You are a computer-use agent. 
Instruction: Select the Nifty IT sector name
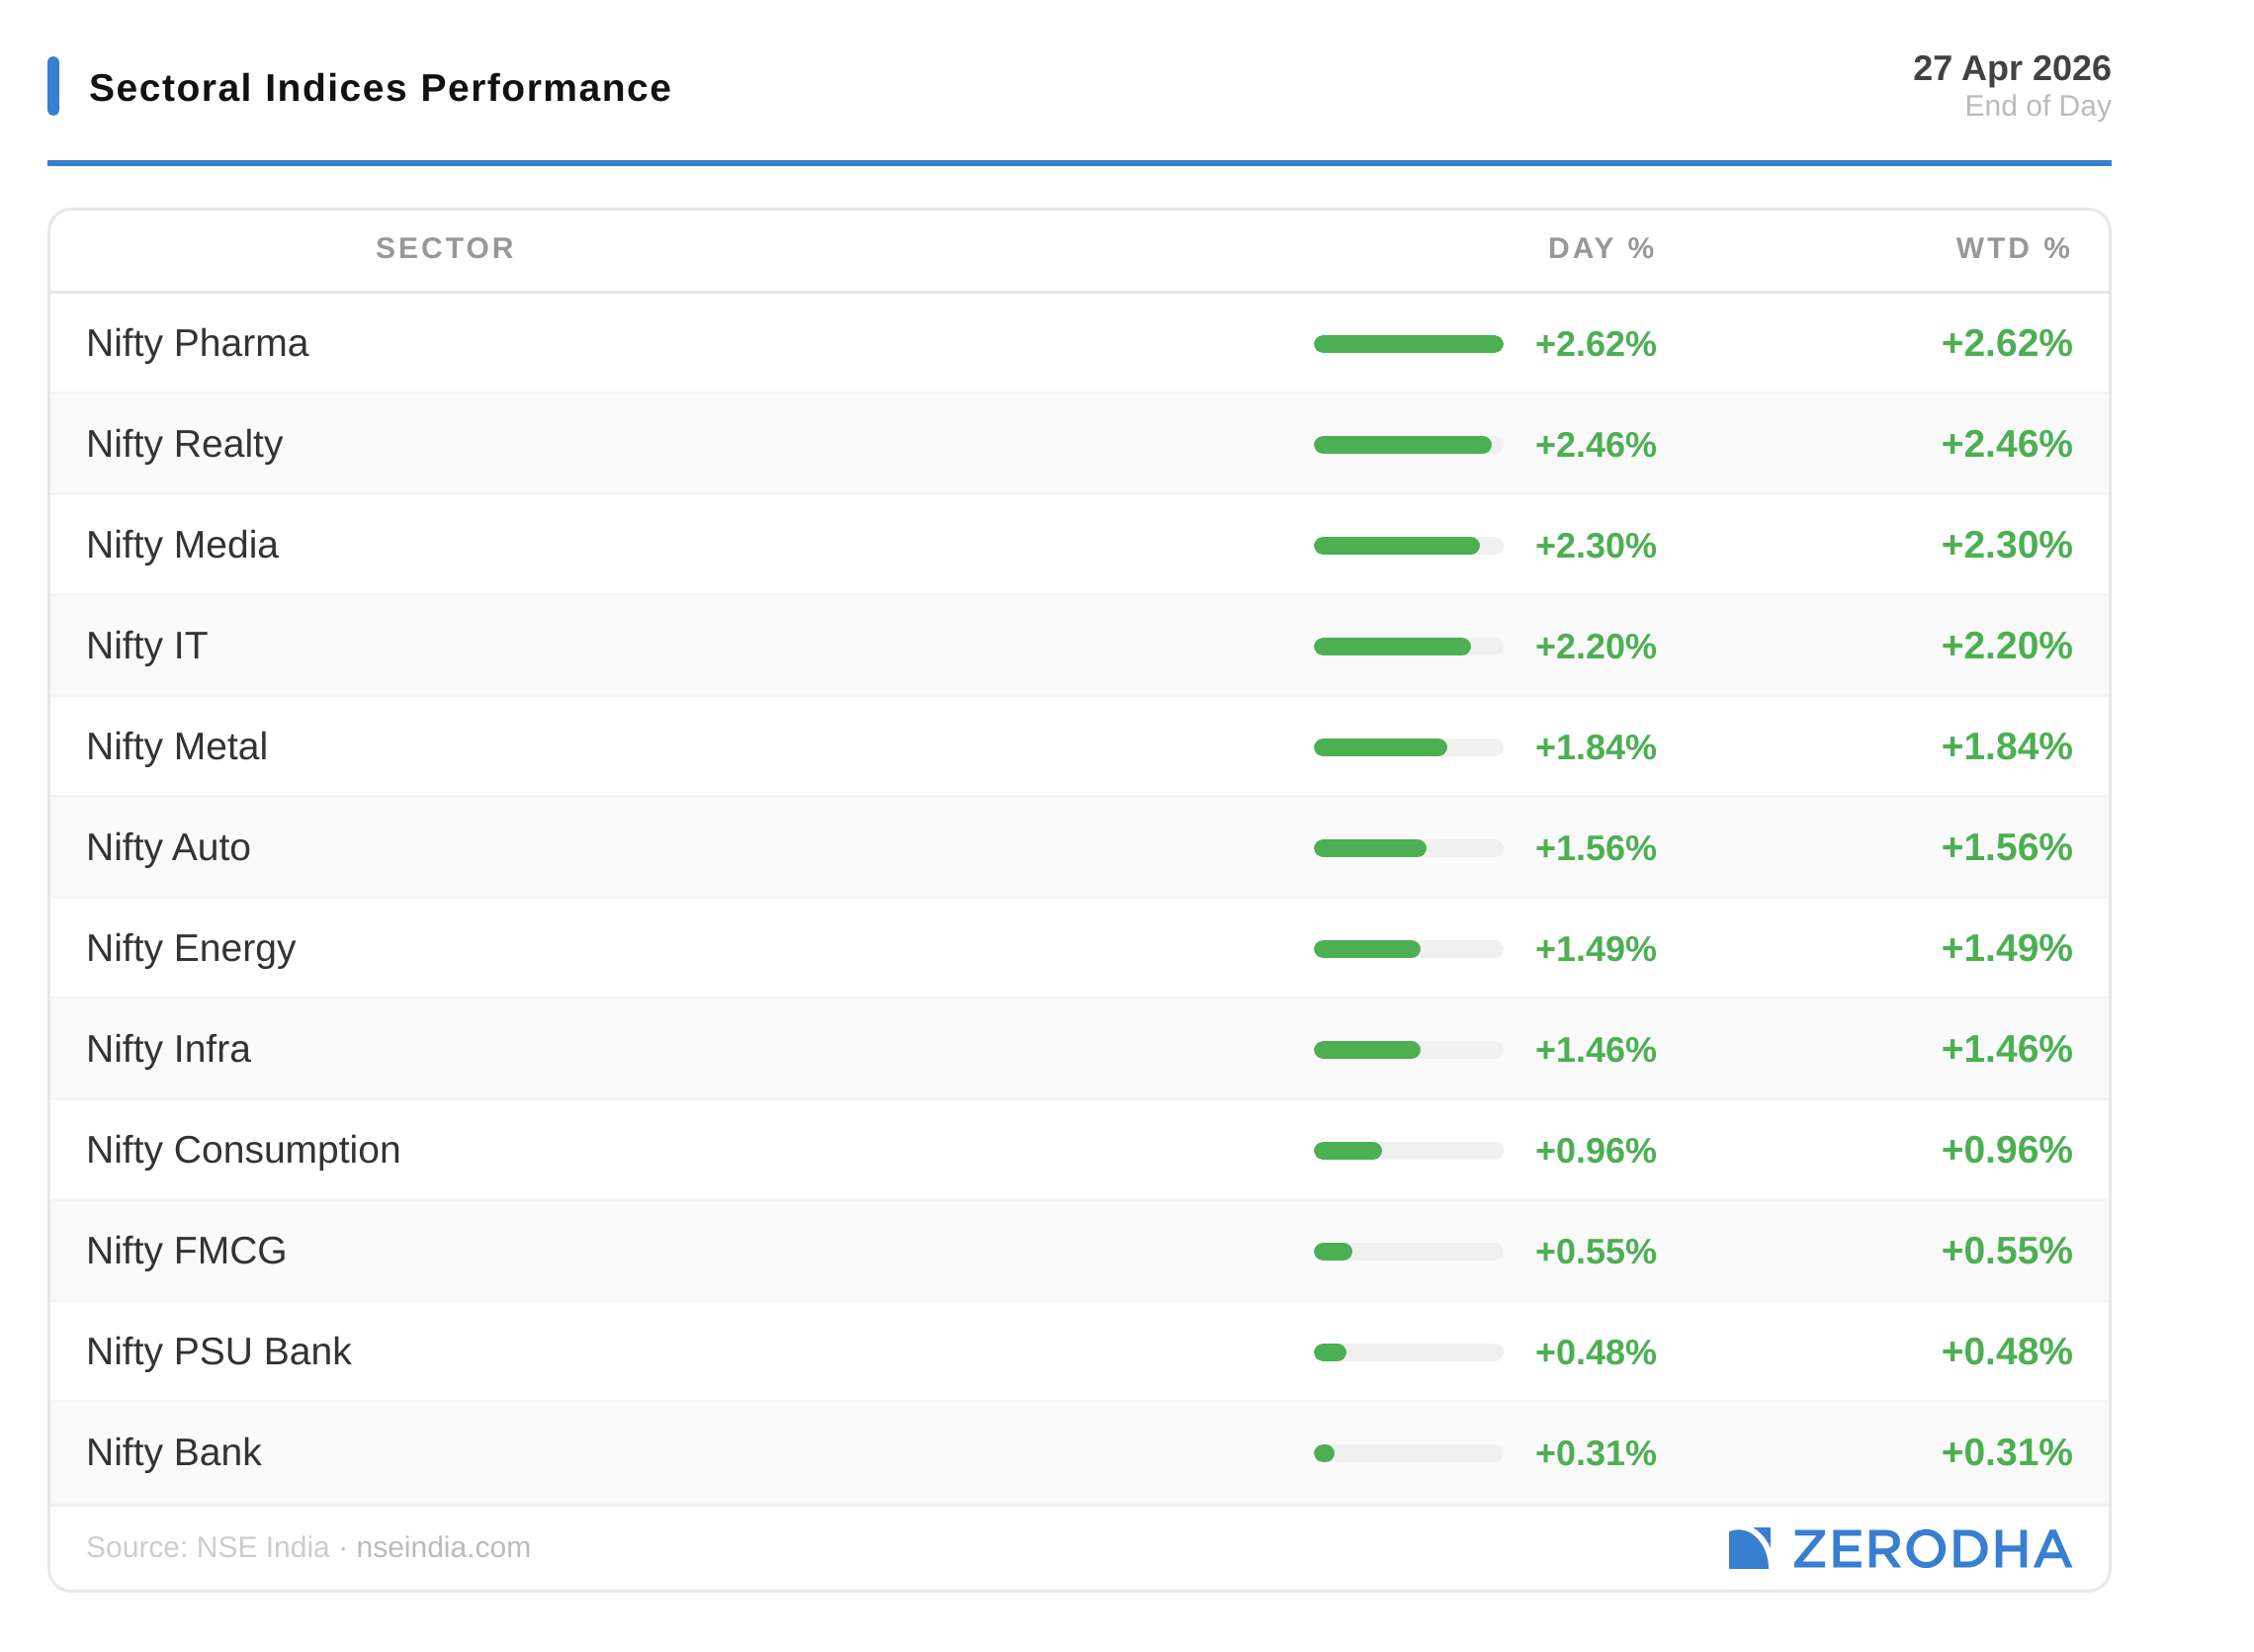[x=147, y=646]
